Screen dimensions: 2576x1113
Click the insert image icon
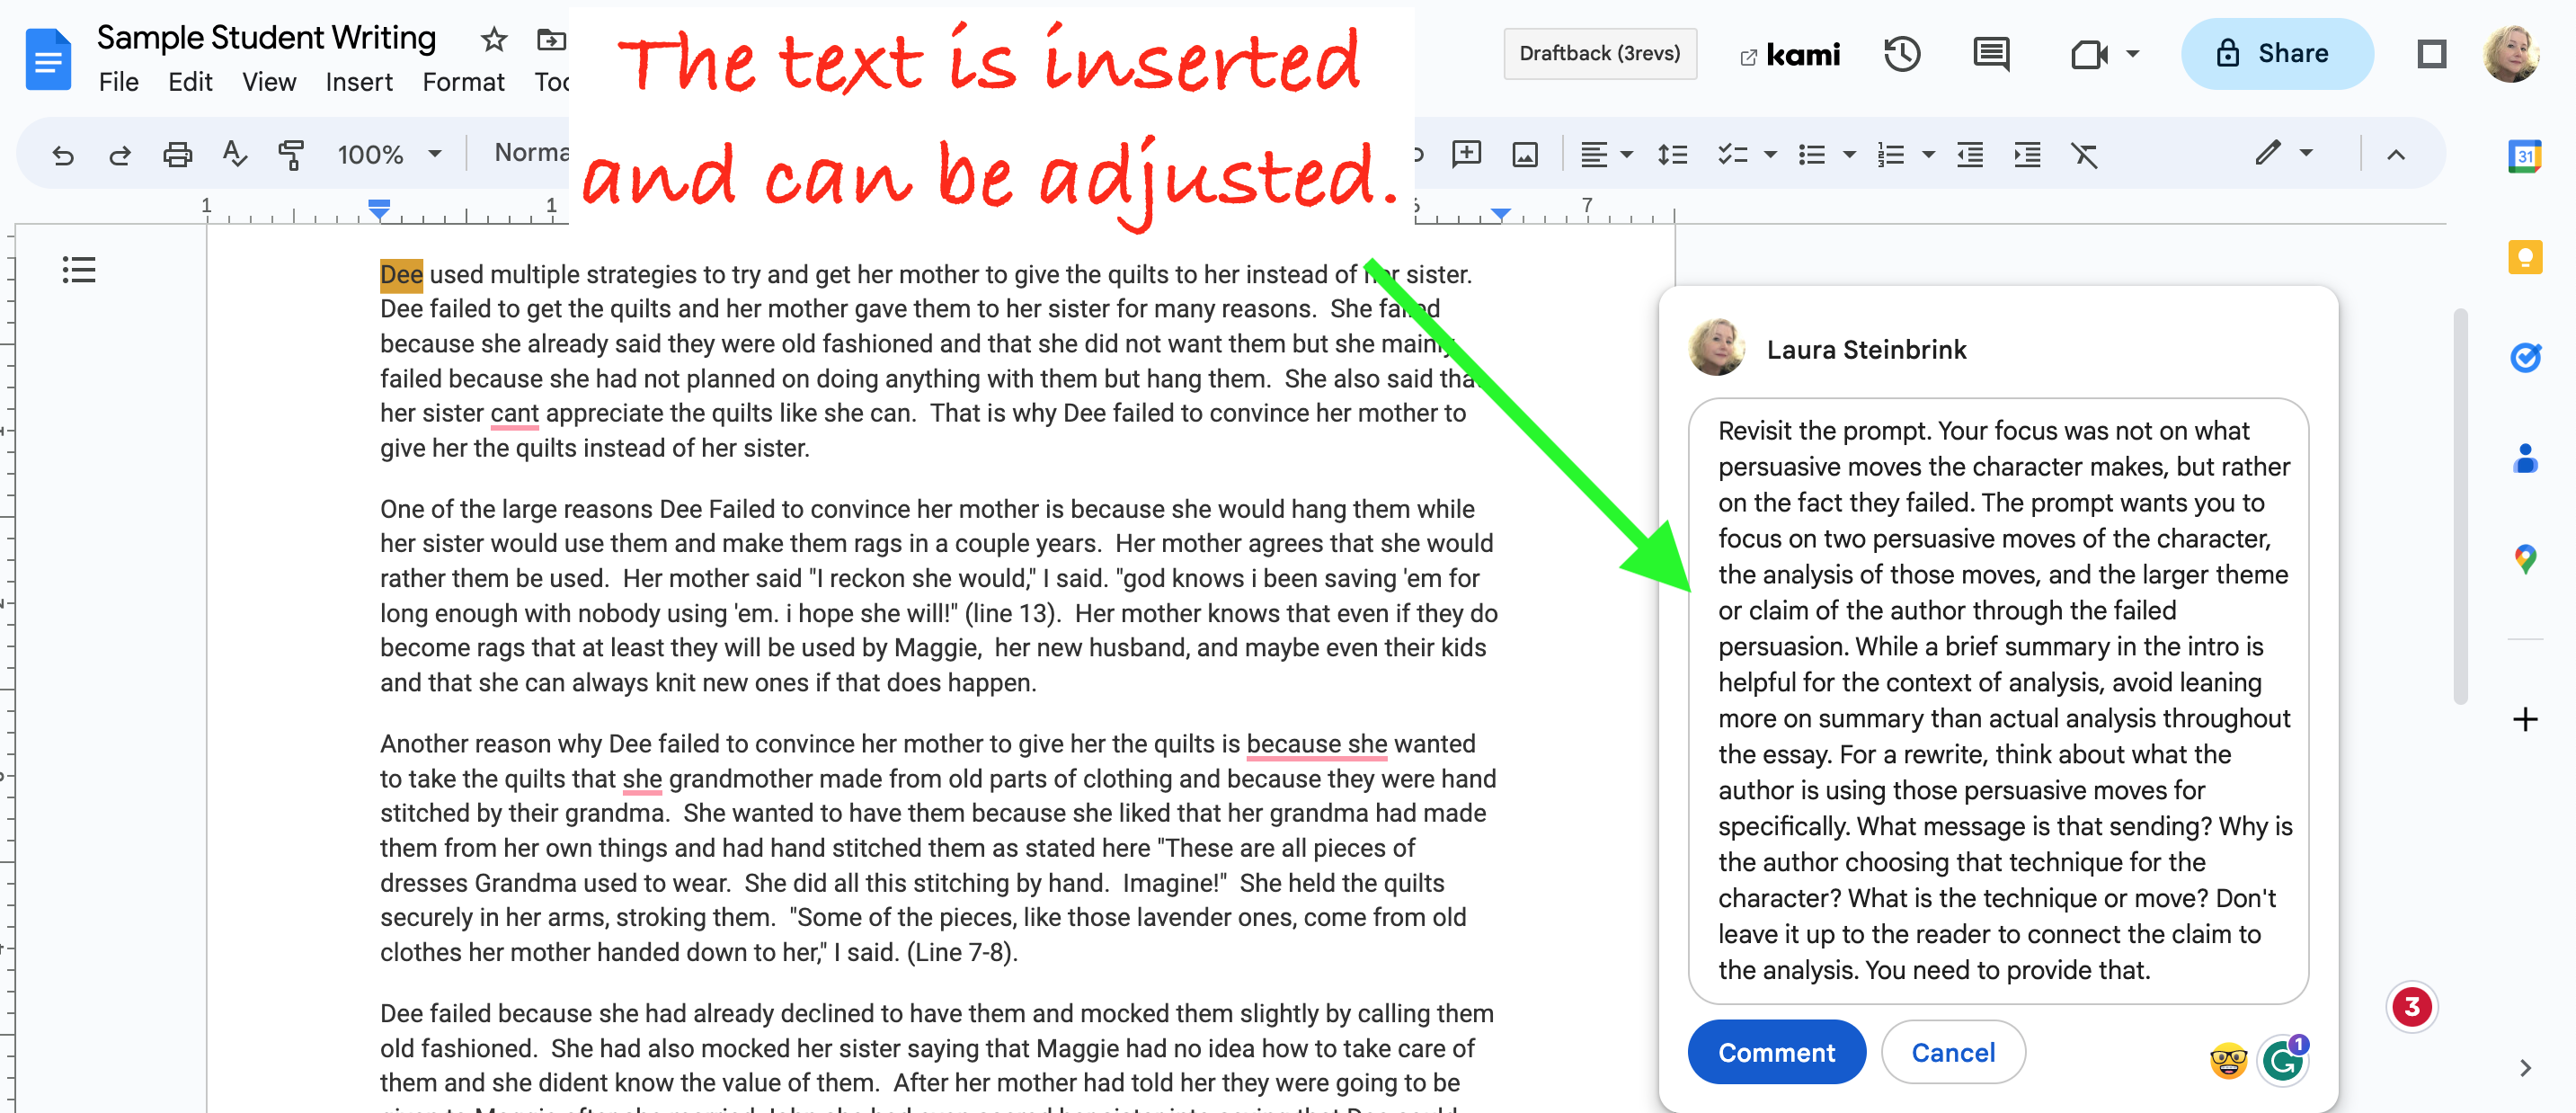tap(1524, 155)
